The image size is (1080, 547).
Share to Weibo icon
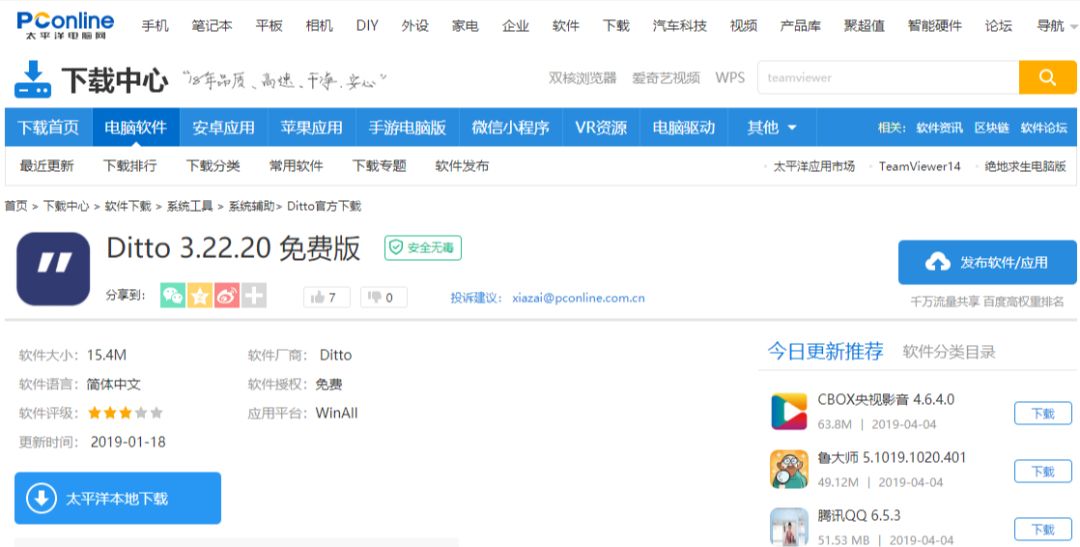coord(227,296)
